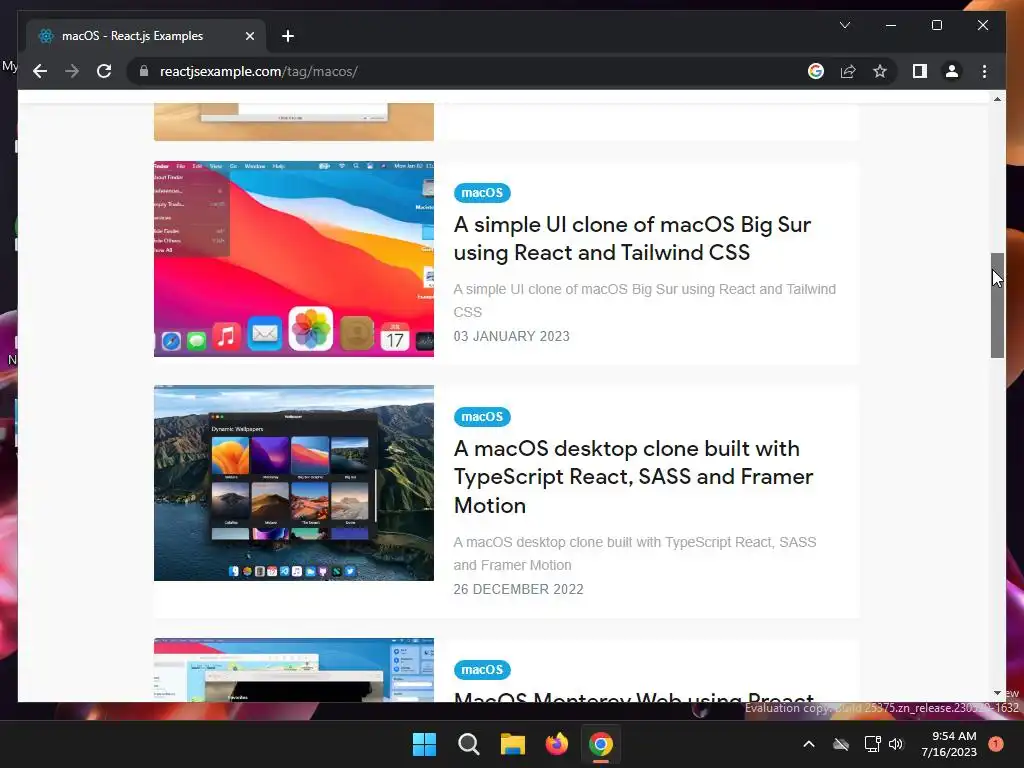Viewport: 1024px width, 768px height.
Task: Open the macOS Big Sur UI clone article title
Action: tap(632, 238)
